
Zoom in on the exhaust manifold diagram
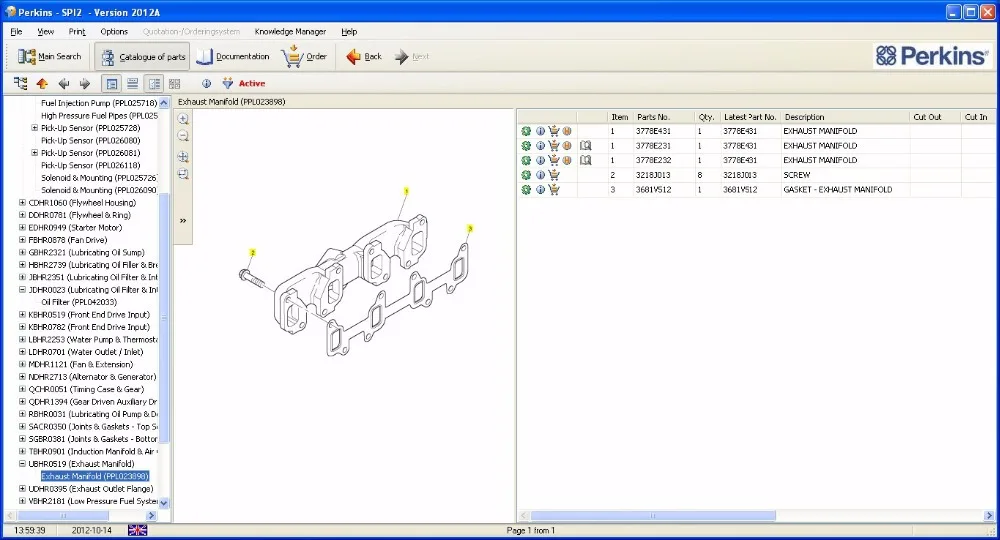click(x=183, y=119)
